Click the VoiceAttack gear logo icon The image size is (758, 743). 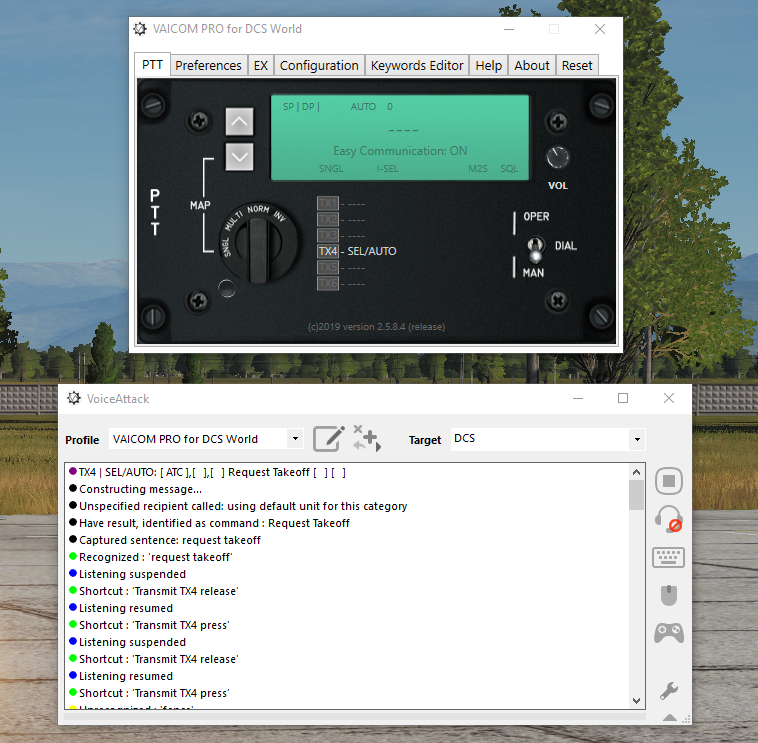(74, 398)
